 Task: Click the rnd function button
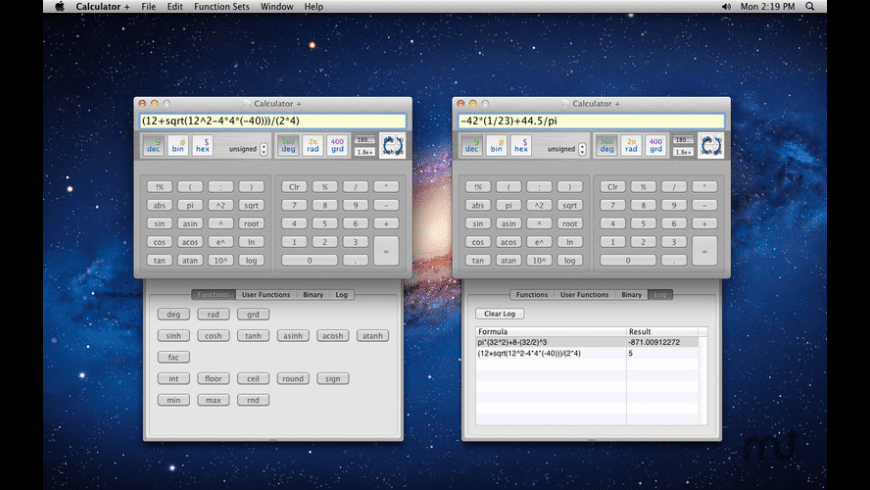pos(253,400)
